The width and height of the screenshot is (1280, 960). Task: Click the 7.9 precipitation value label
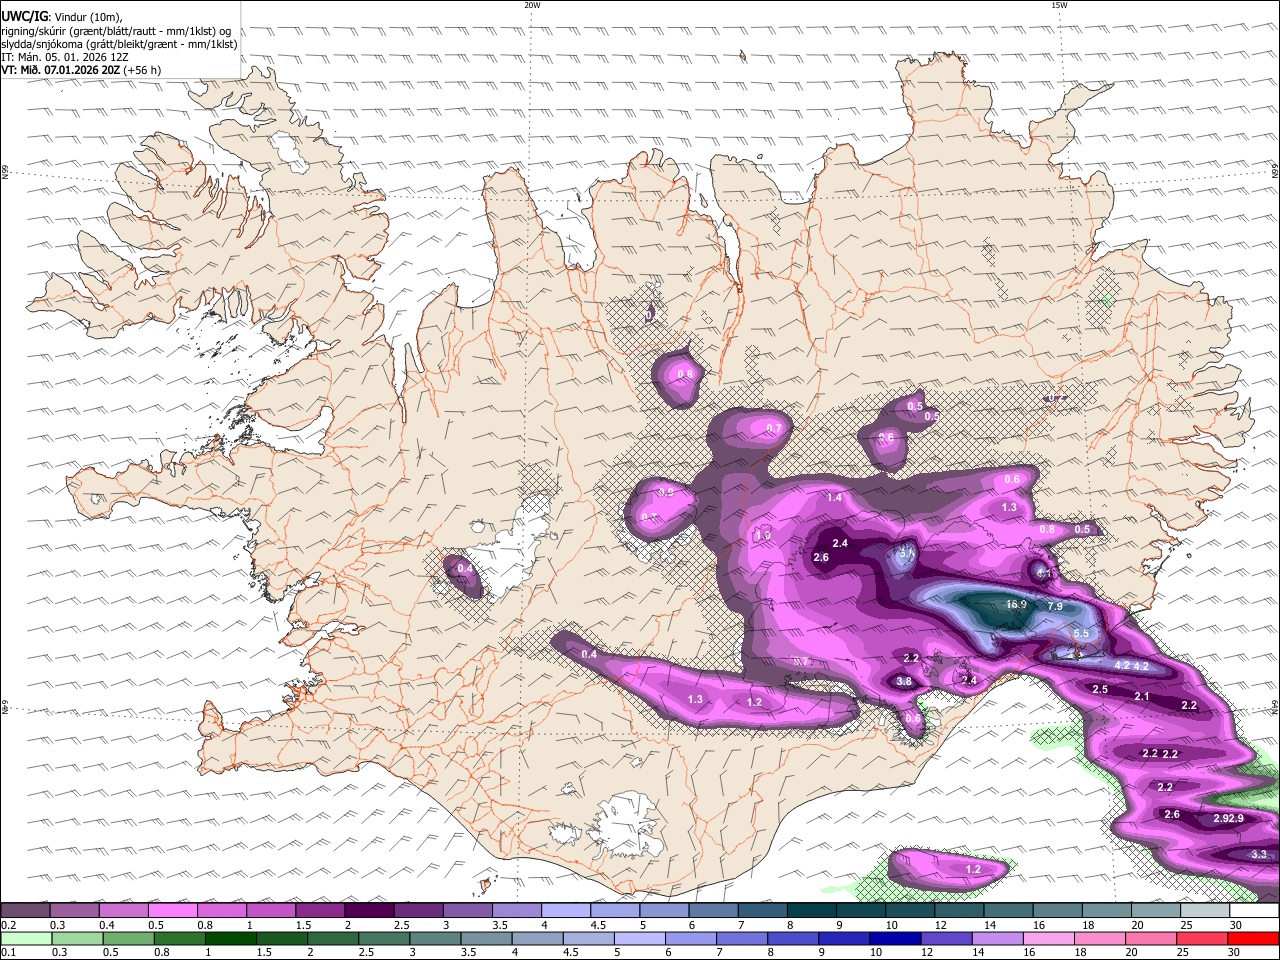[x=1055, y=607]
